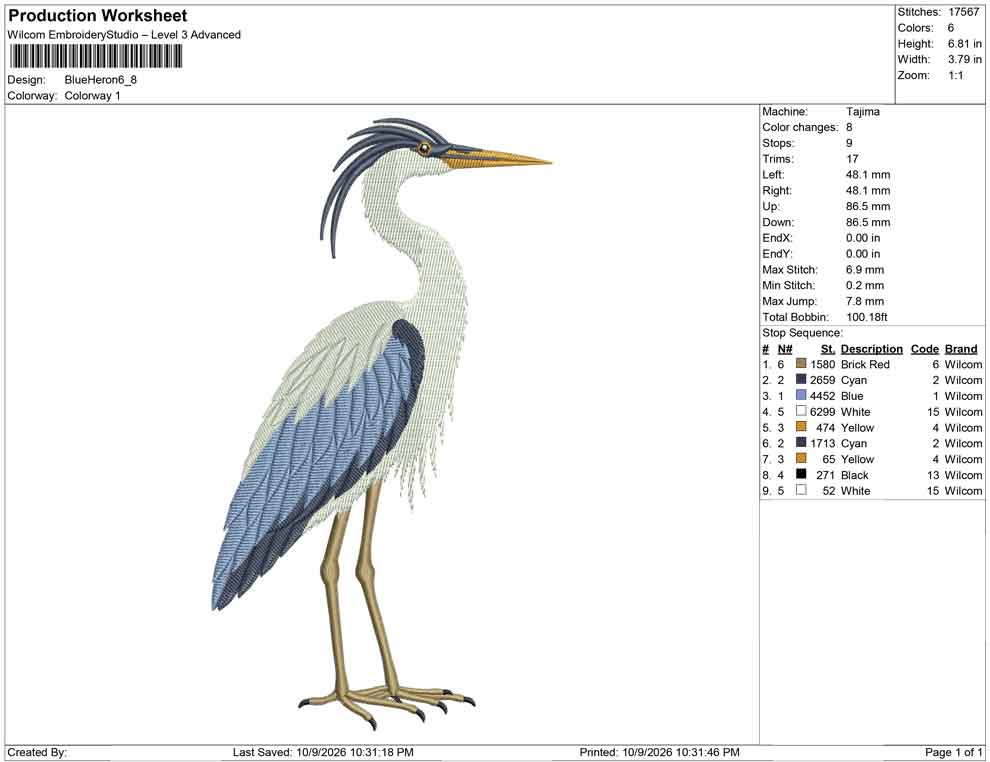Select the Brick Red description text
Image resolution: width=990 pixels, height=762 pixels.
pyautogui.click(x=865, y=364)
